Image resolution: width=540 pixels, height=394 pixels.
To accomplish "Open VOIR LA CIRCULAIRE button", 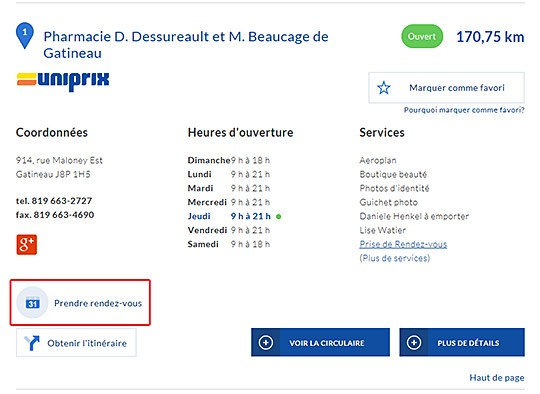I will coord(320,342).
